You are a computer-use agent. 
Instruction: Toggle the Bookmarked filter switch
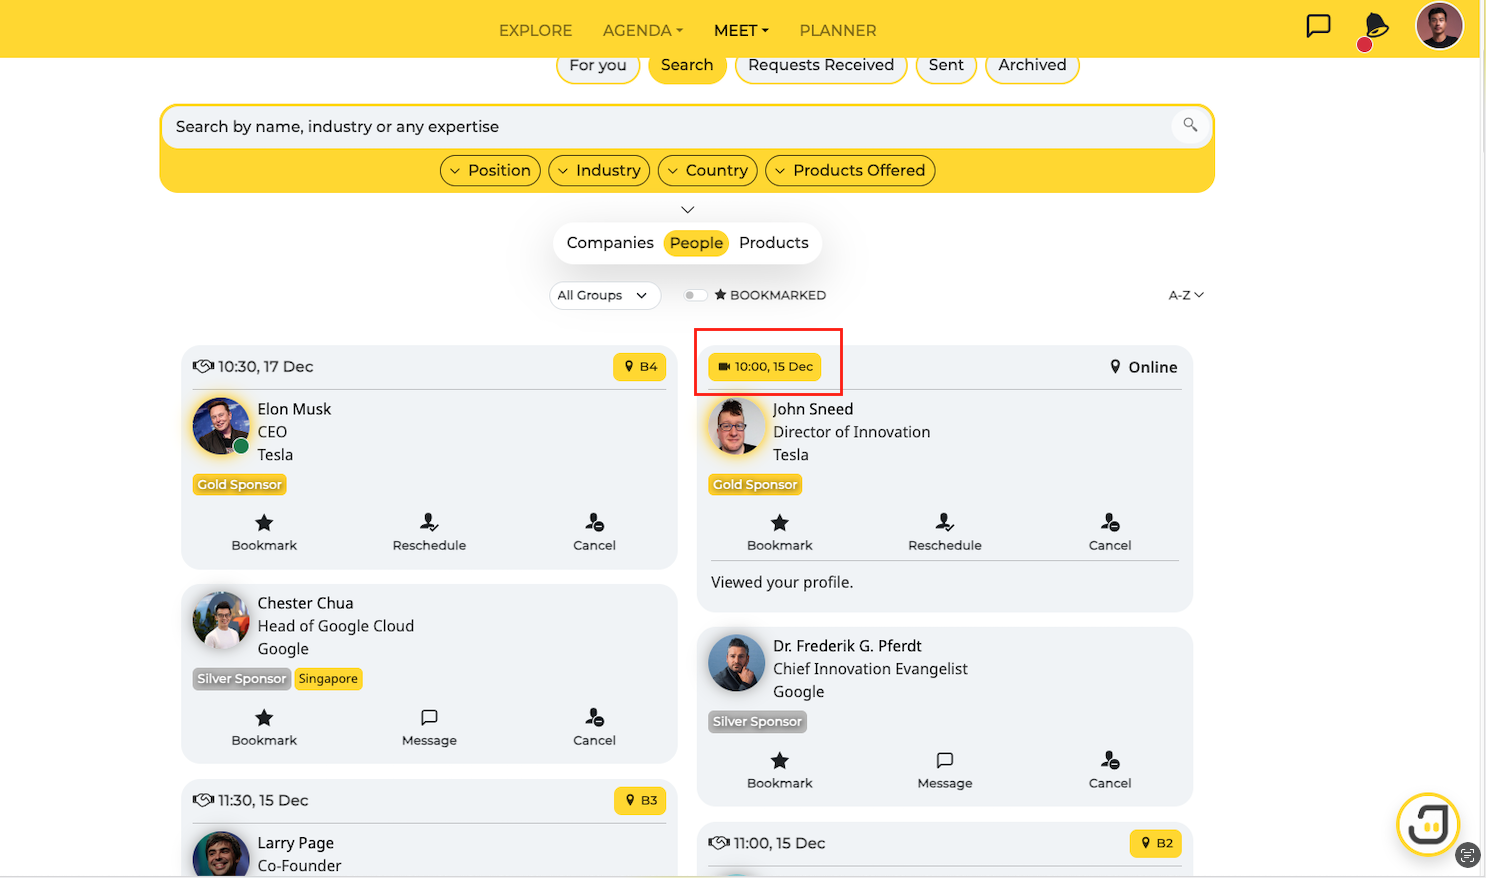tap(695, 295)
